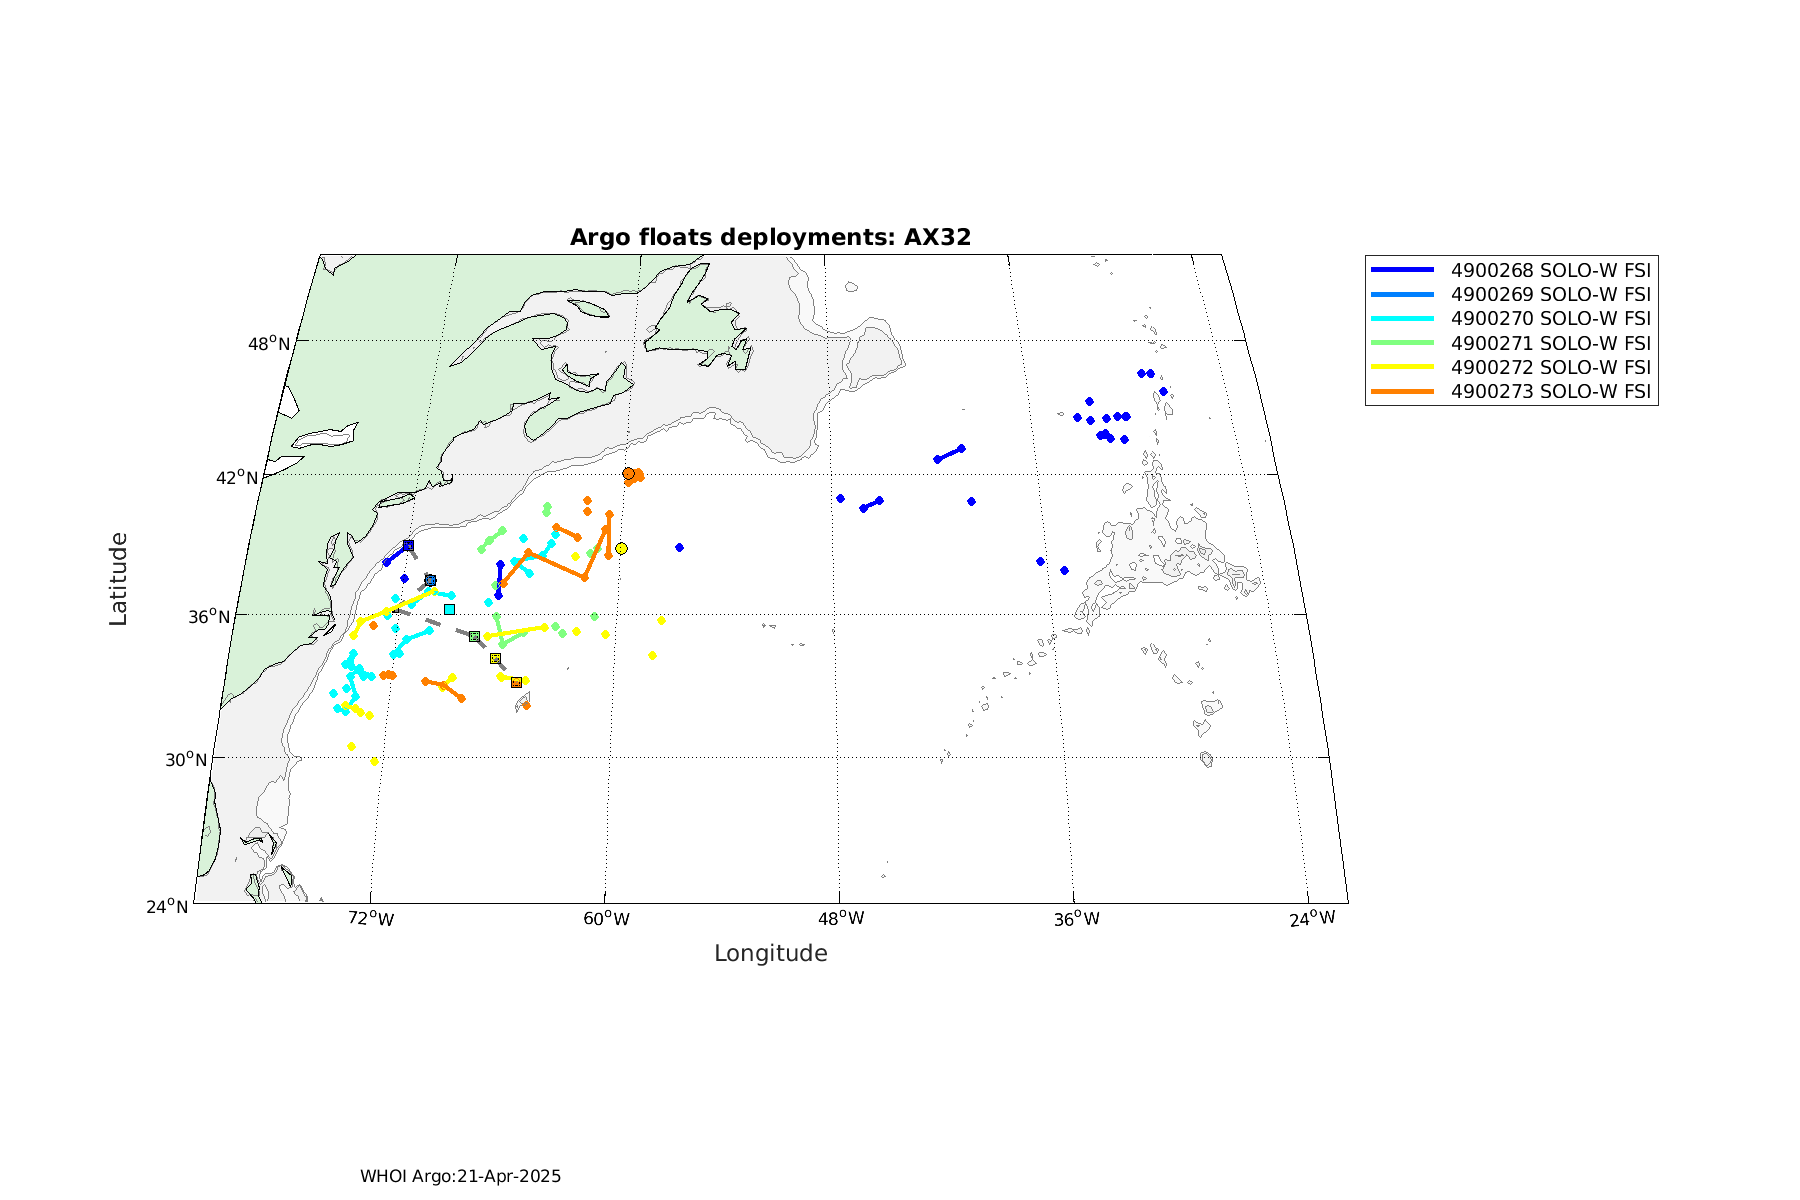The height and width of the screenshot is (1200, 1800).
Task: Click the 4900269 SOLO-W FSI legend label
Action: (1550, 294)
